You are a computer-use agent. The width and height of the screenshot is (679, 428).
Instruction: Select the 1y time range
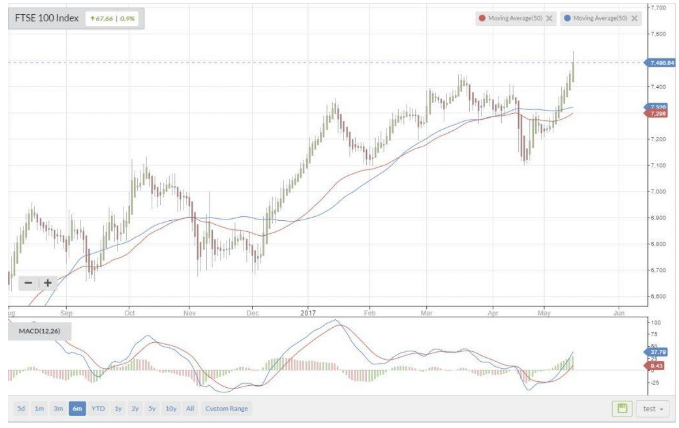point(118,409)
